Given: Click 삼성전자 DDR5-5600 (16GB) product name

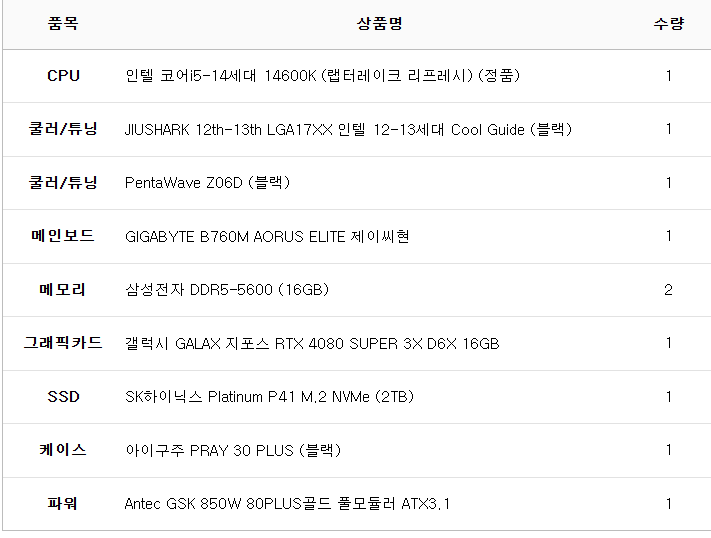Looking at the screenshot, I should pyautogui.click(x=227, y=290).
